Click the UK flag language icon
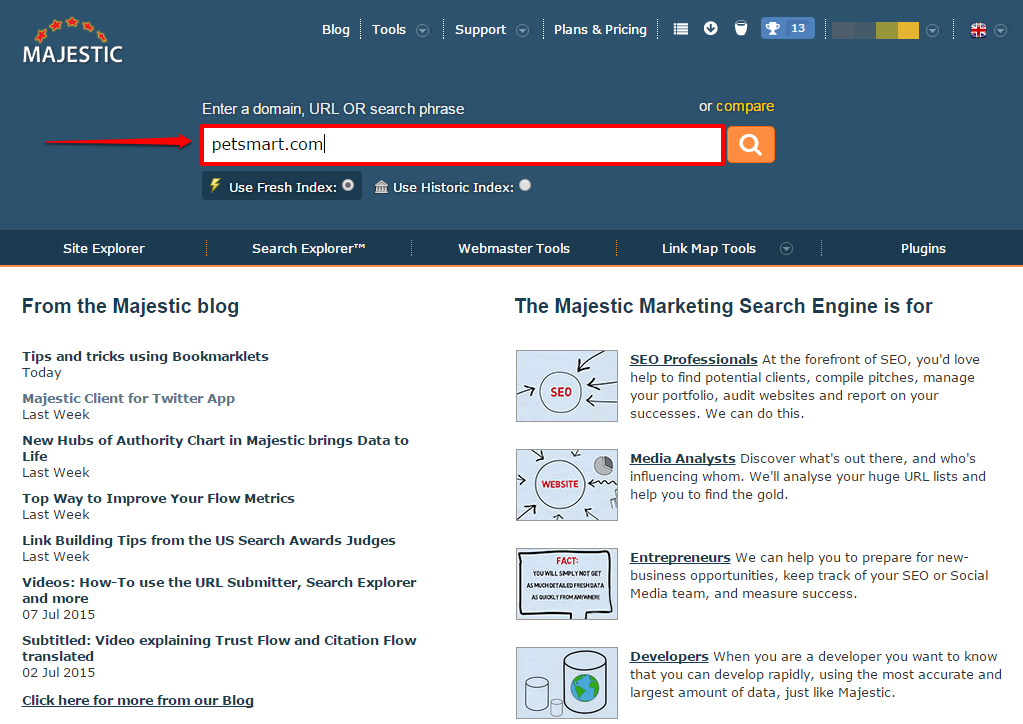The height and width of the screenshot is (724, 1023). click(x=979, y=30)
